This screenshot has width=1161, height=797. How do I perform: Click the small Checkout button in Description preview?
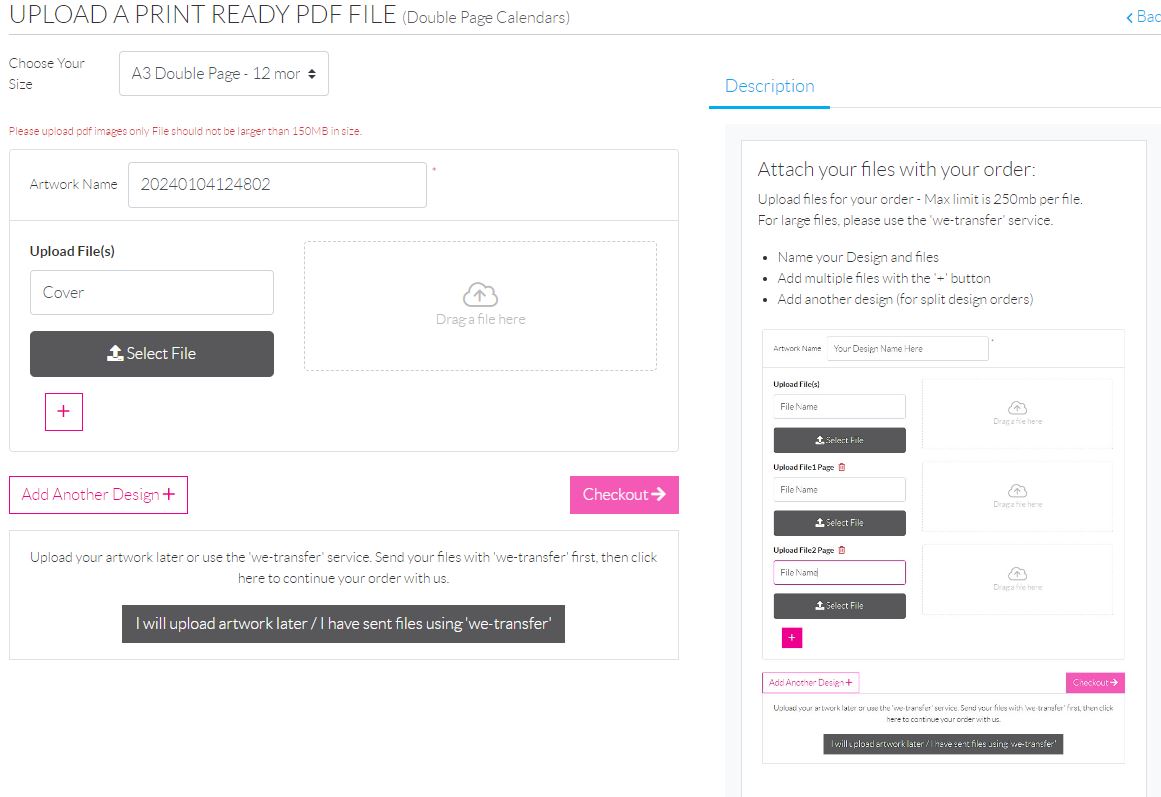[1095, 683]
